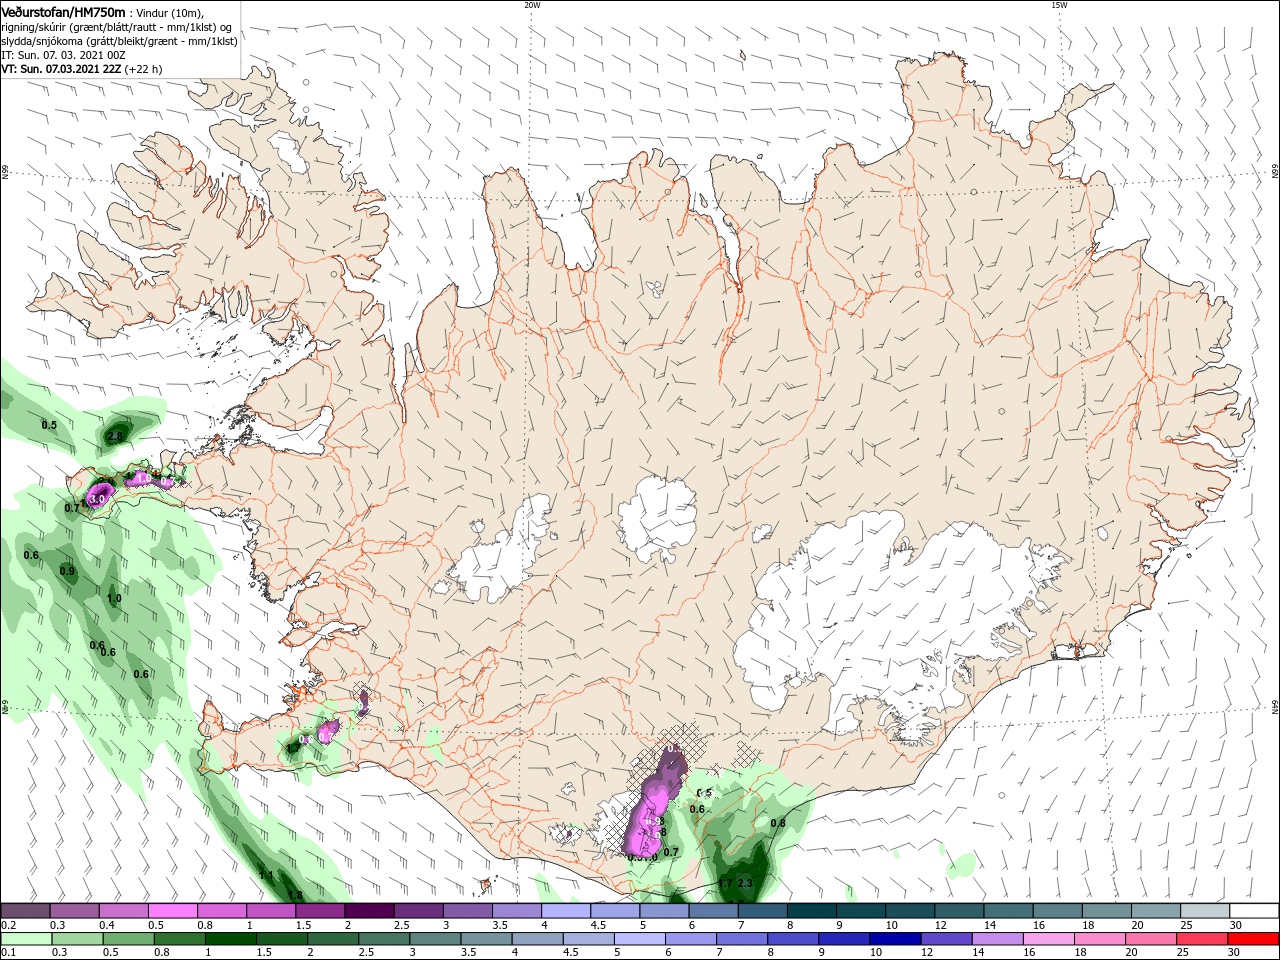Click the '0.8' precipitation value on map
The height and width of the screenshot is (960, 1280).
[777, 823]
